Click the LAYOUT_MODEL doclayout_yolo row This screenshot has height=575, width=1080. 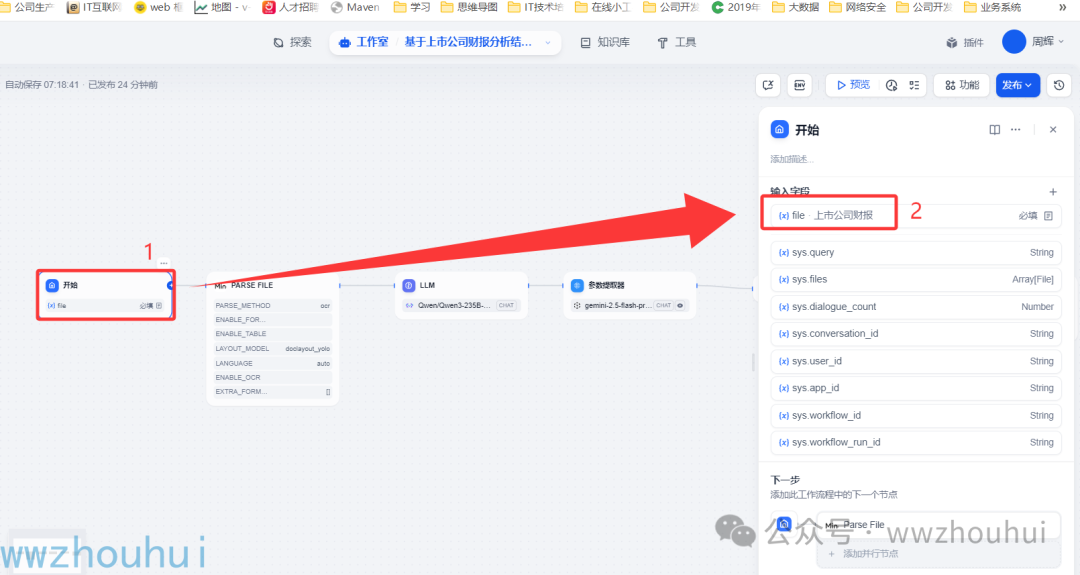(273, 348)
